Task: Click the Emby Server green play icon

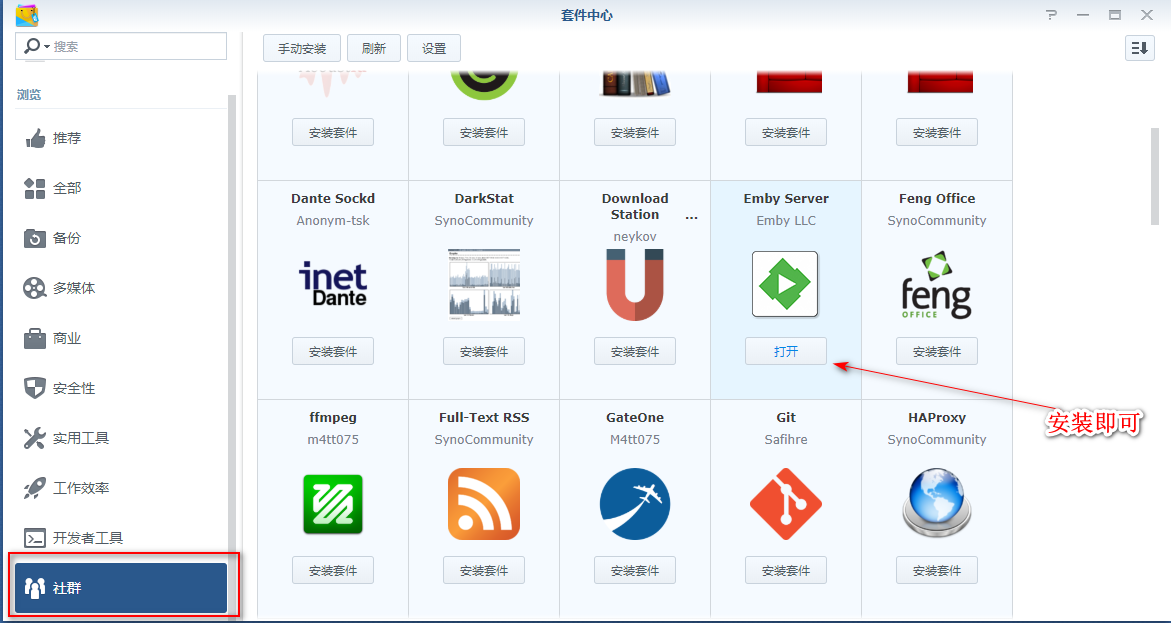Action: pyautogui.click(x=785, y=284)
